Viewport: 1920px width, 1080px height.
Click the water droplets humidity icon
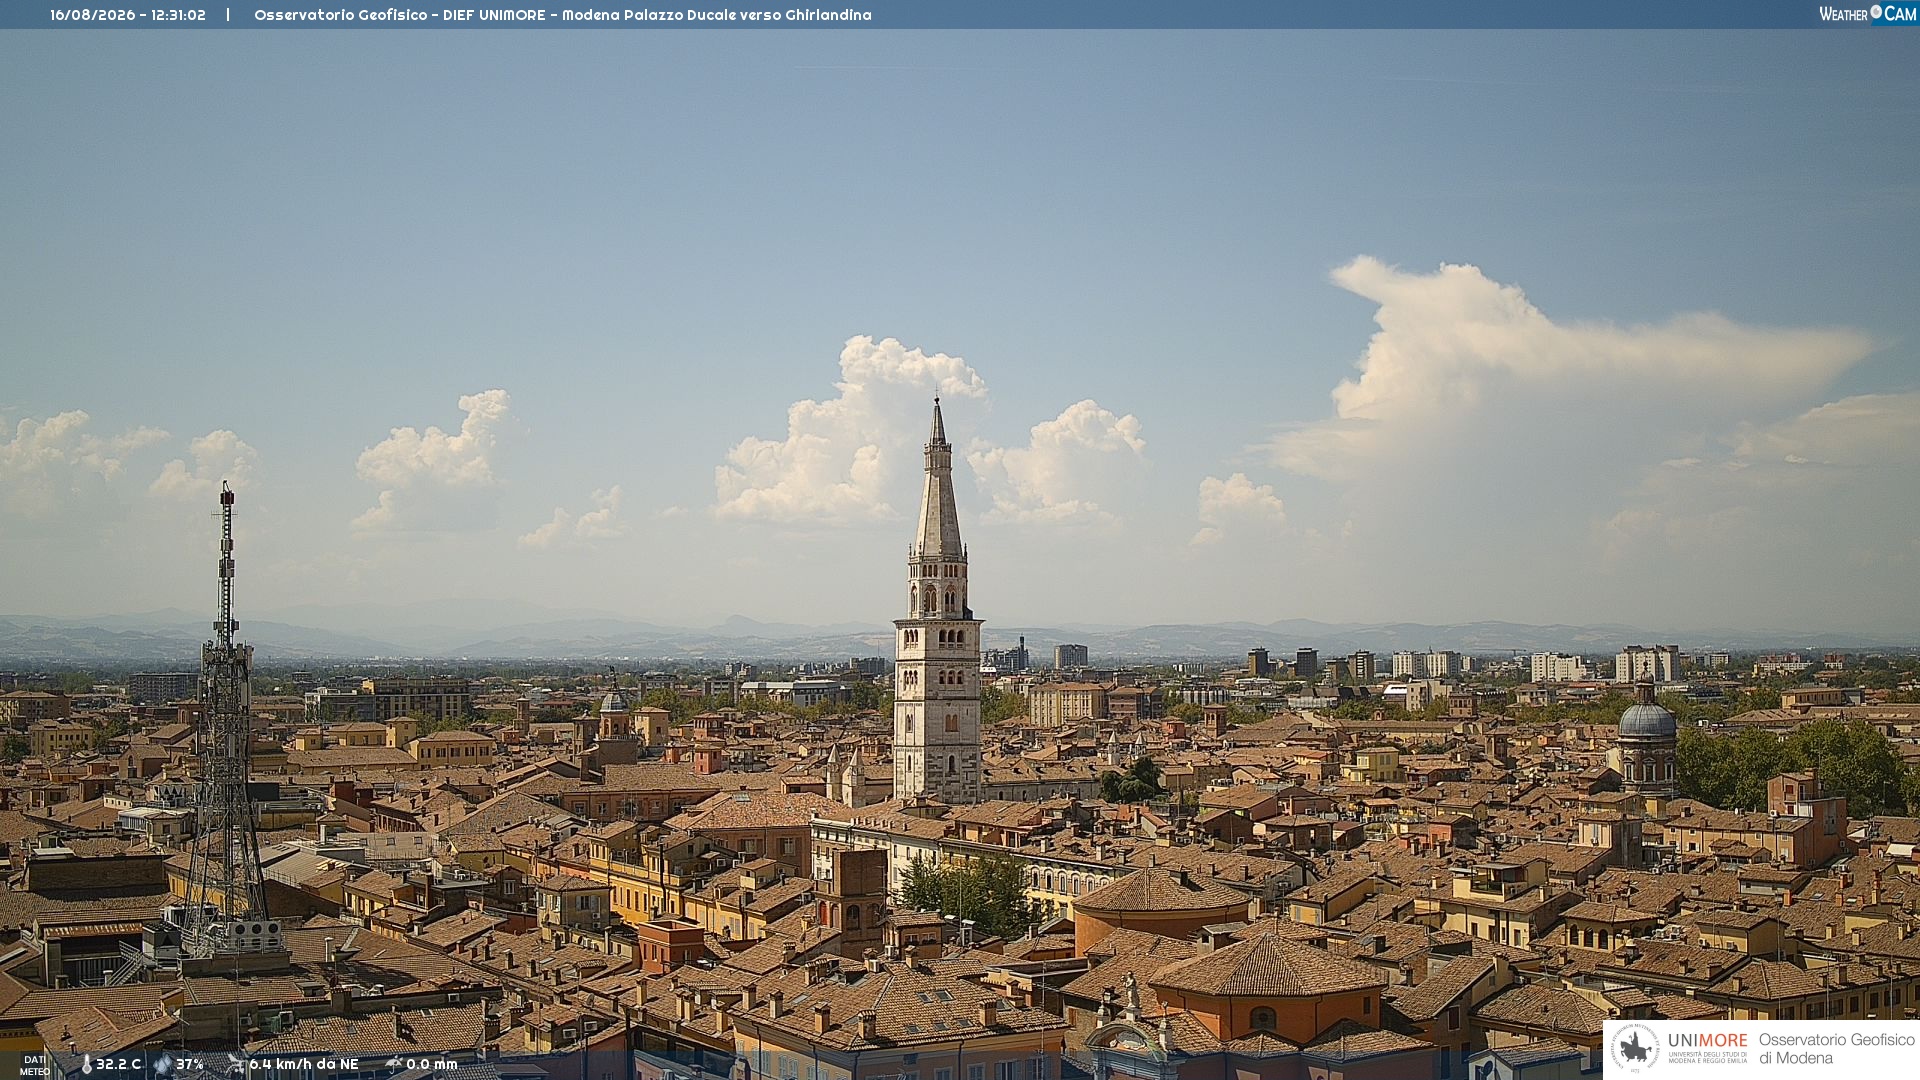163,1065
